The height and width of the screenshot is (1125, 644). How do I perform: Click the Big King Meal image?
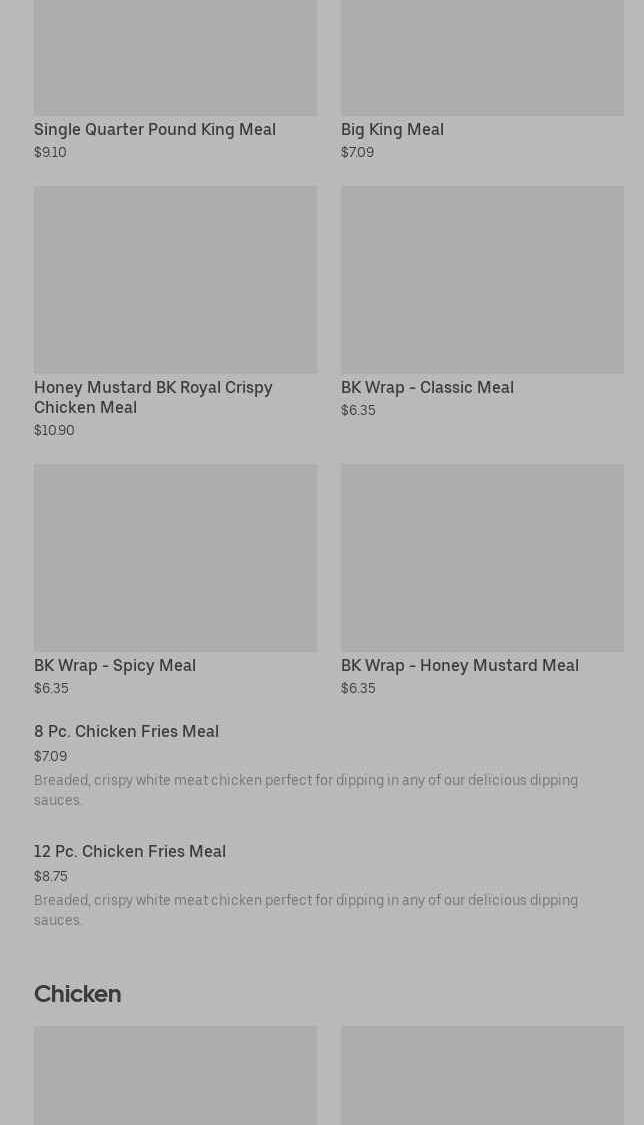(x=482, y=58)
